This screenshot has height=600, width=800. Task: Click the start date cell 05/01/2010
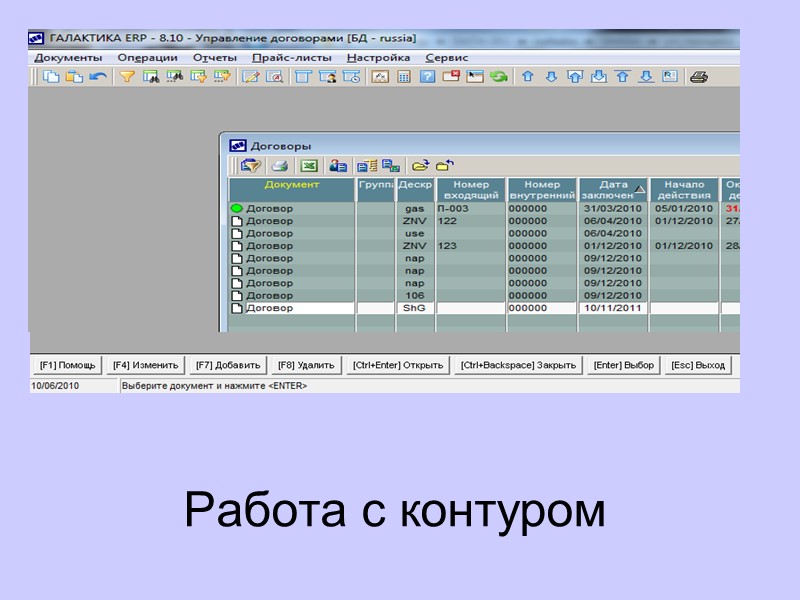point(684,208)
